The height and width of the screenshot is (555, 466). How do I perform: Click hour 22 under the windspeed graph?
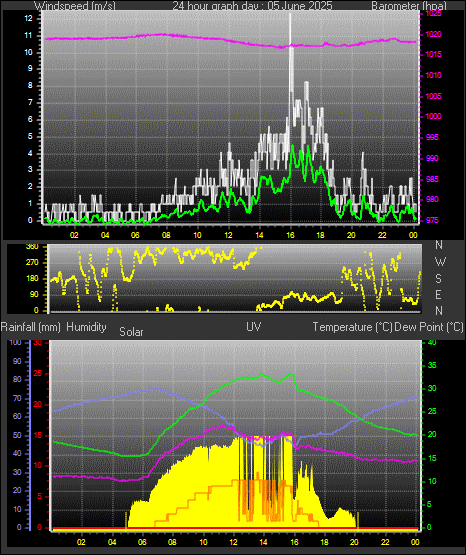382,235
